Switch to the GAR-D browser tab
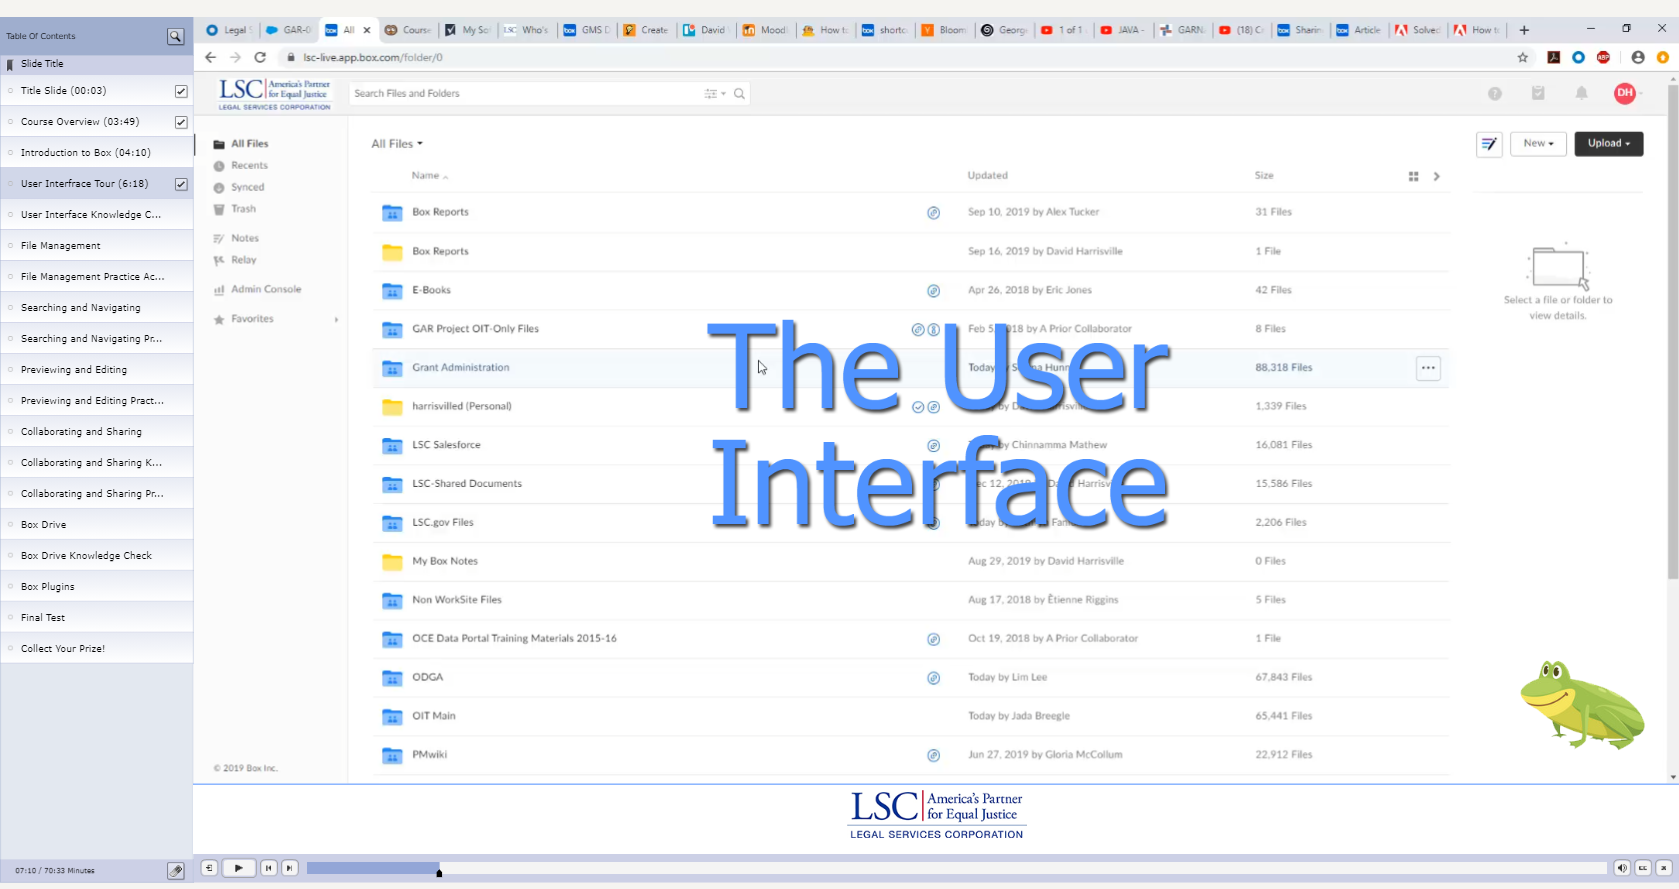1679x889 pixels. pos(288,30)
